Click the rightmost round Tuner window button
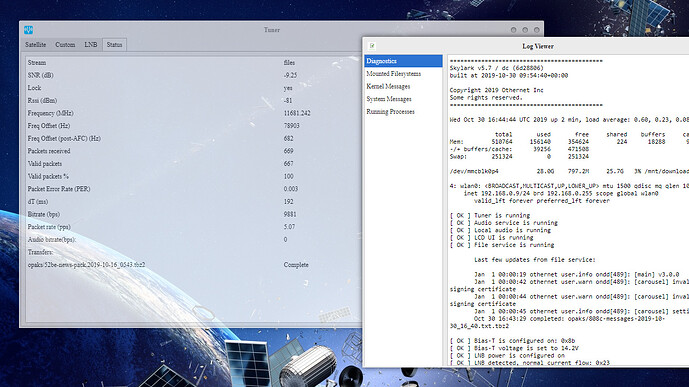 point(537,30)
